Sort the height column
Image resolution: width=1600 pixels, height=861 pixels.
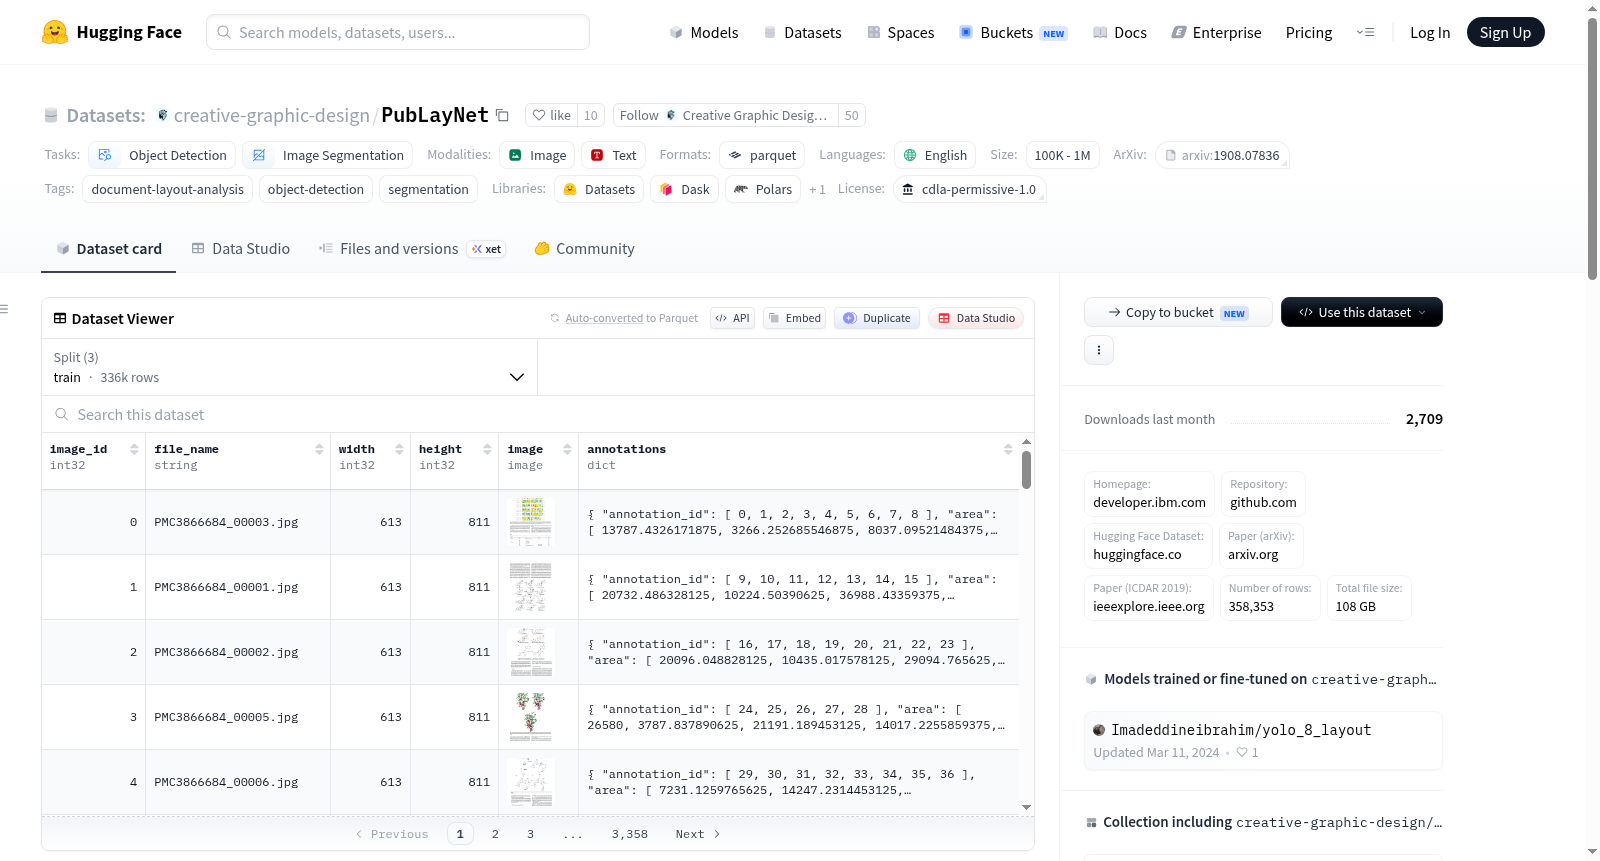click(487, 449)
